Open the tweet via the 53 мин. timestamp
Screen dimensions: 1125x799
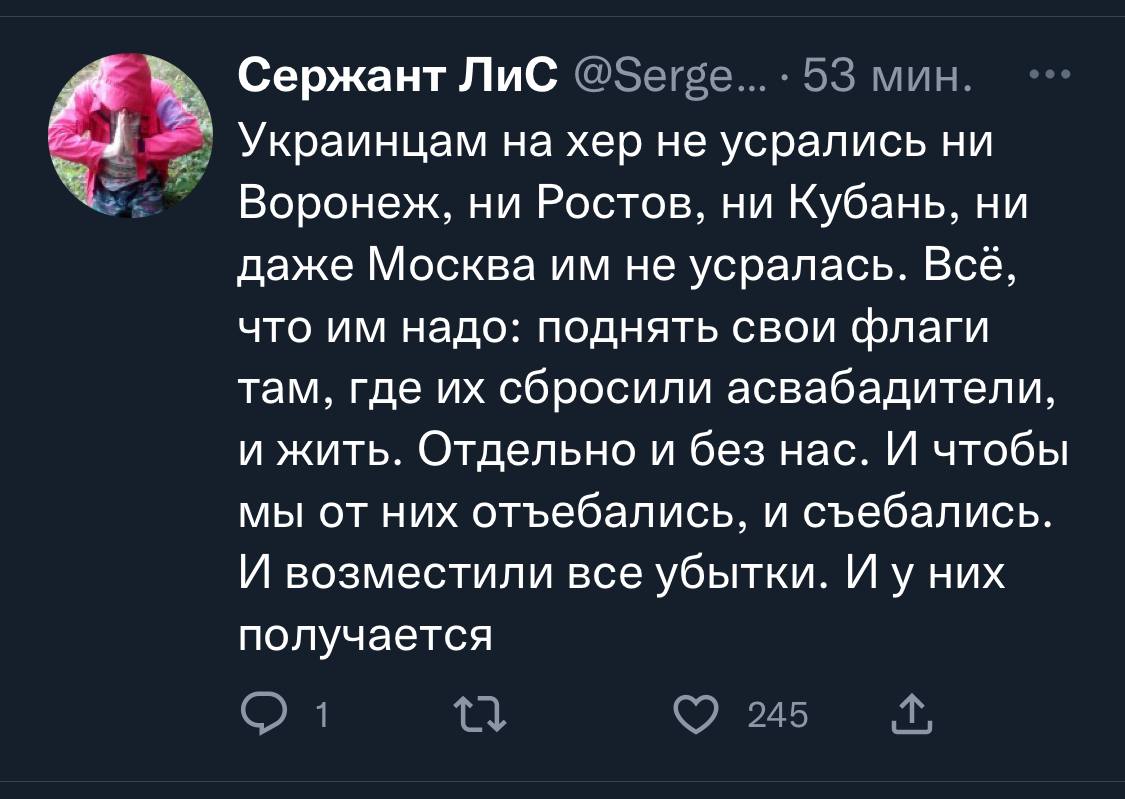891,75
